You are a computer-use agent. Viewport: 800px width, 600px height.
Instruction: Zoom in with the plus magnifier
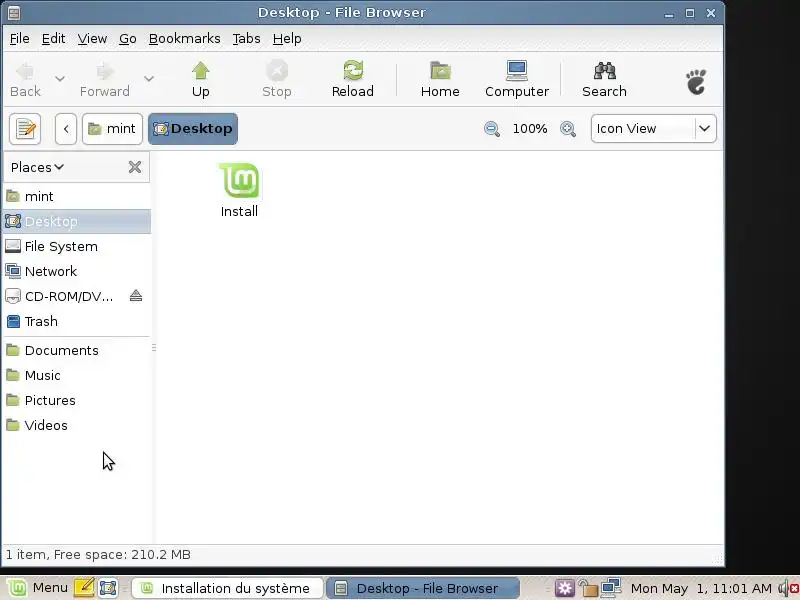coord(568,129)
